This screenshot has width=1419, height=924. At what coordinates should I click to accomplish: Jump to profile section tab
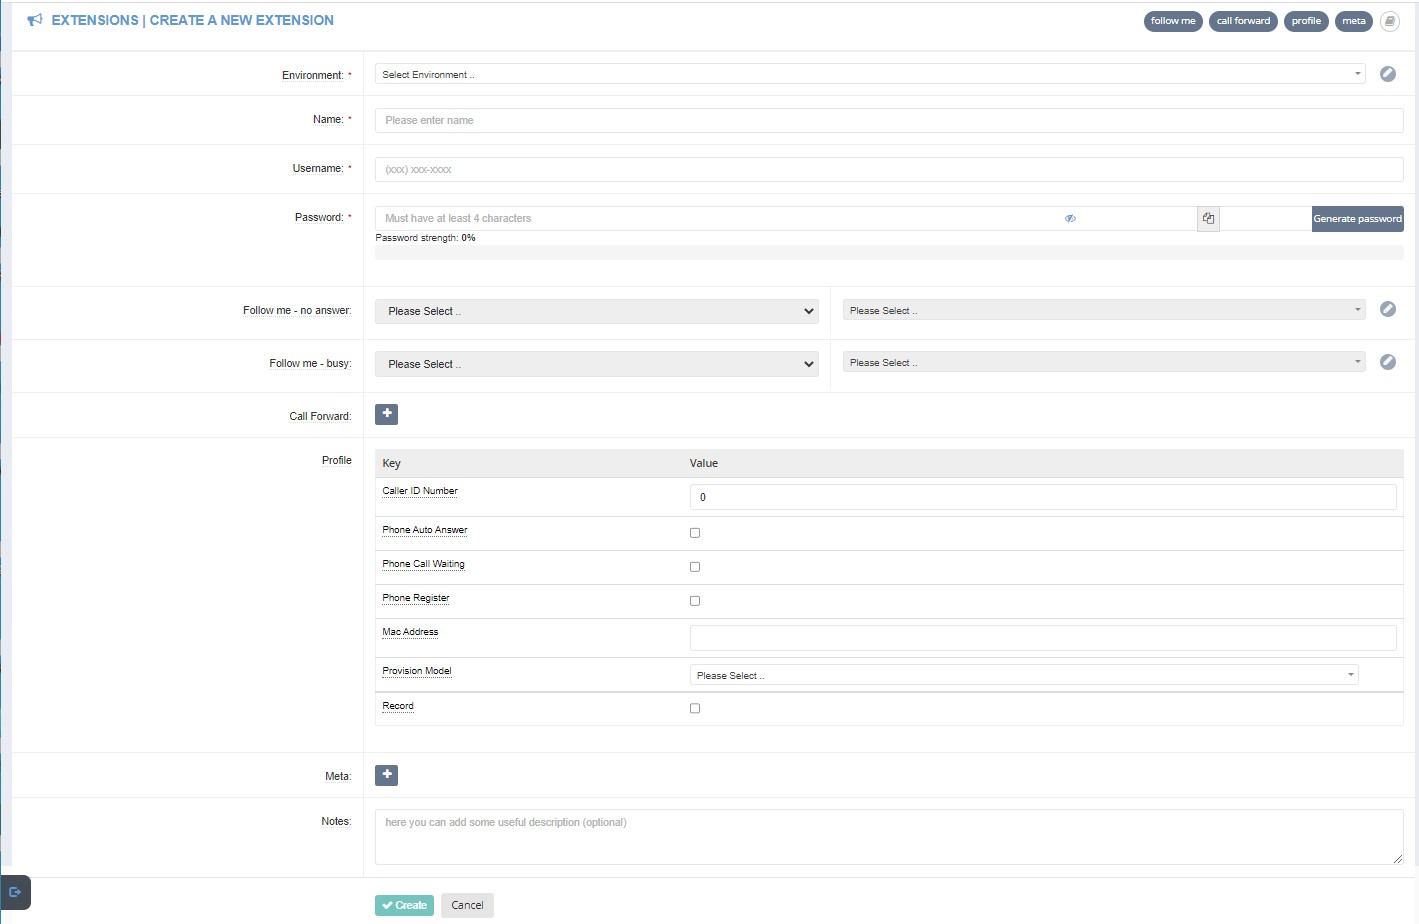click(x=1306, y=21)
